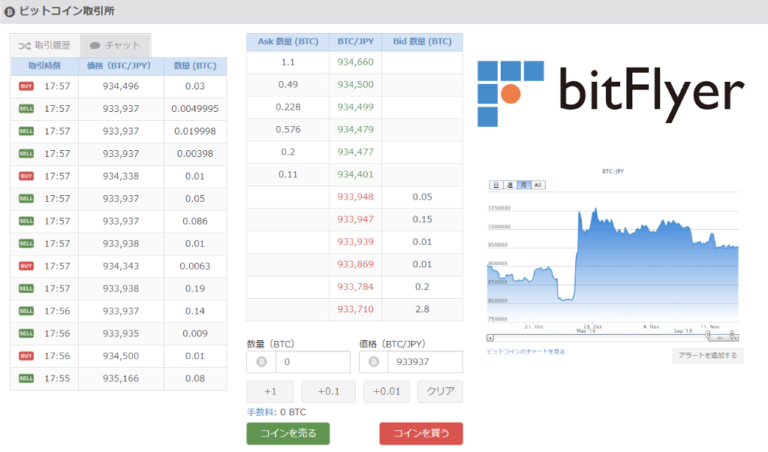768x452 pixels.
Task: Click the SELL badge in the 0.0049995 row
Action: click(x=26, y=109)
